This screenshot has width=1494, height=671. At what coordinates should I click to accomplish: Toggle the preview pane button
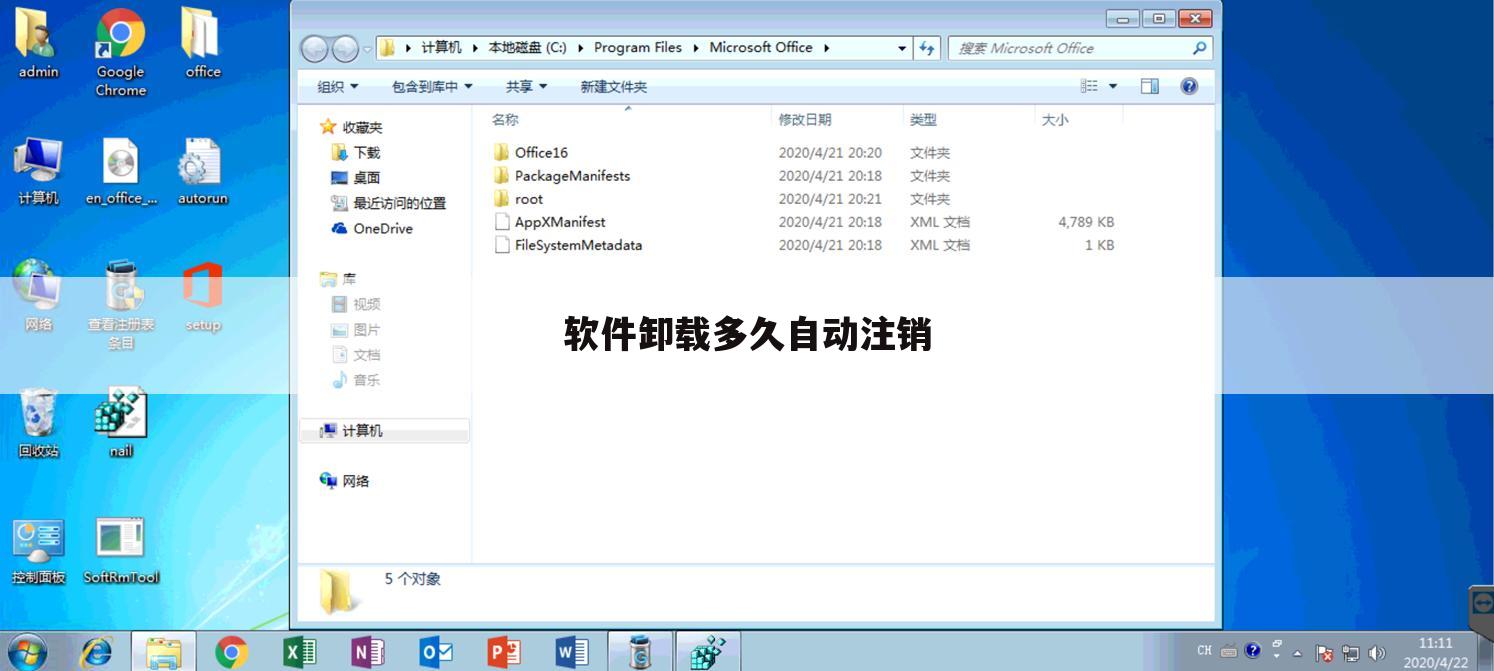[1150, 86]
